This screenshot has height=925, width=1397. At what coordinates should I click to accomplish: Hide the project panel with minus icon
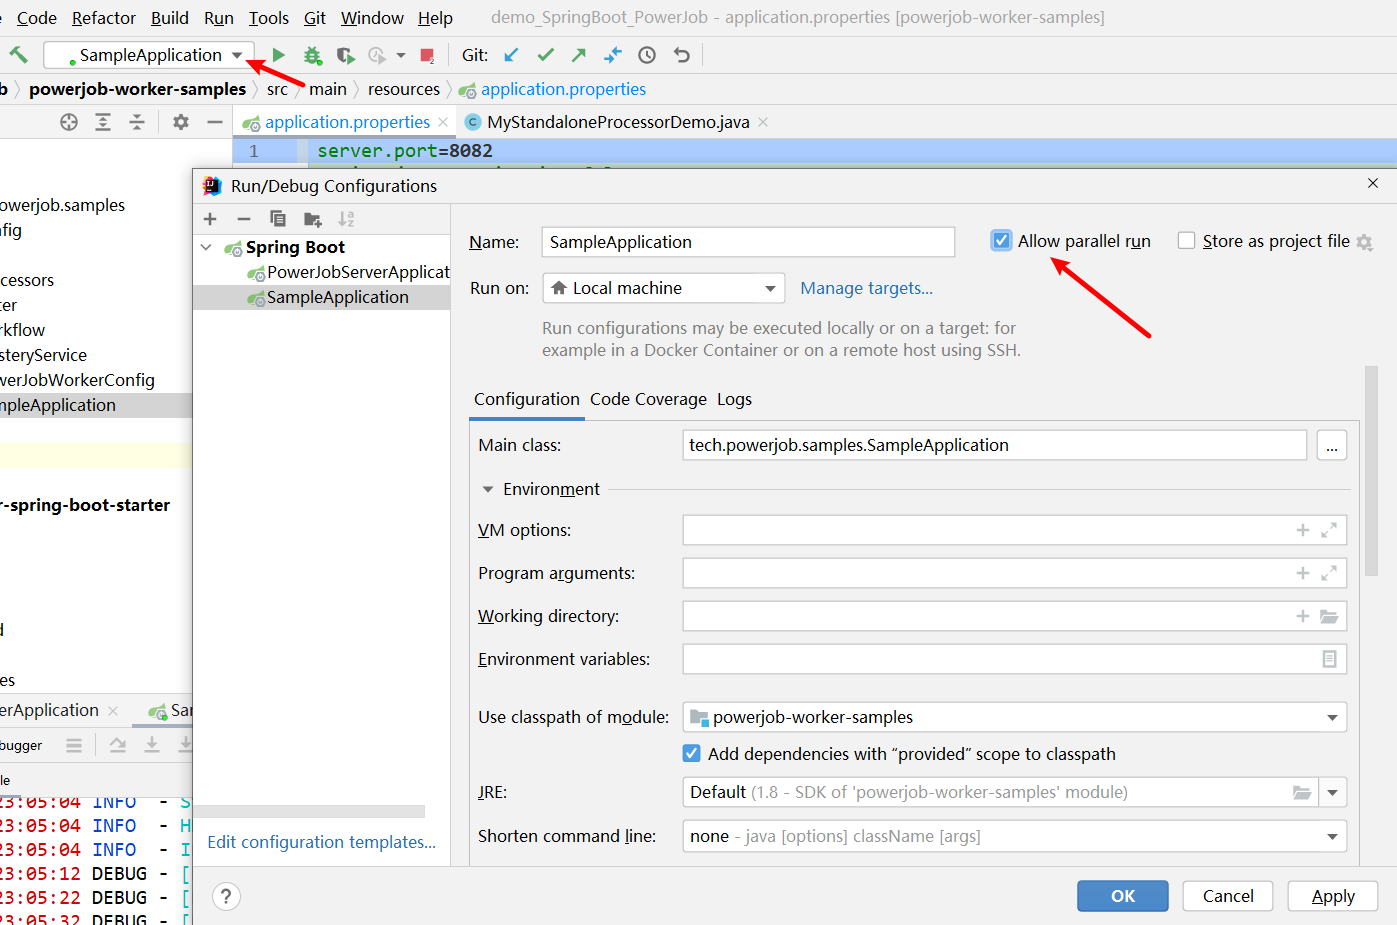pyautogui.click(x=214, y=122)
